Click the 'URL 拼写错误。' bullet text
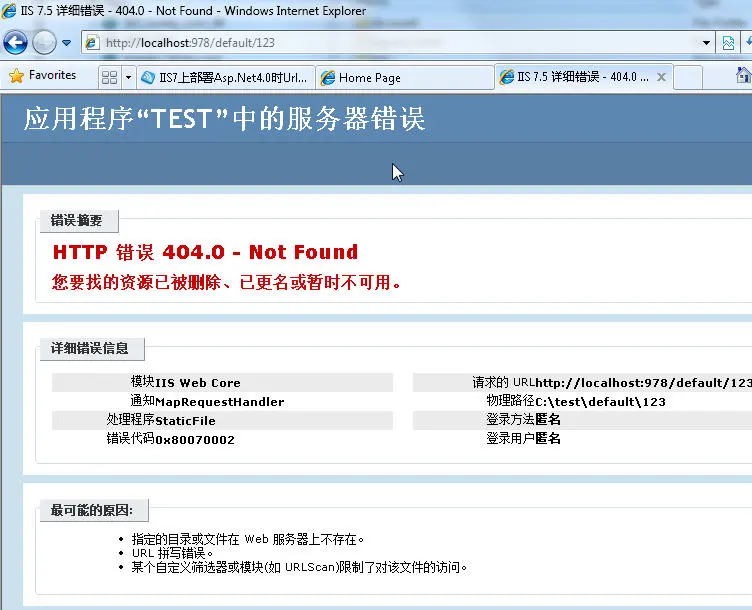The image size is (752, 610). (x=173, y=553)
